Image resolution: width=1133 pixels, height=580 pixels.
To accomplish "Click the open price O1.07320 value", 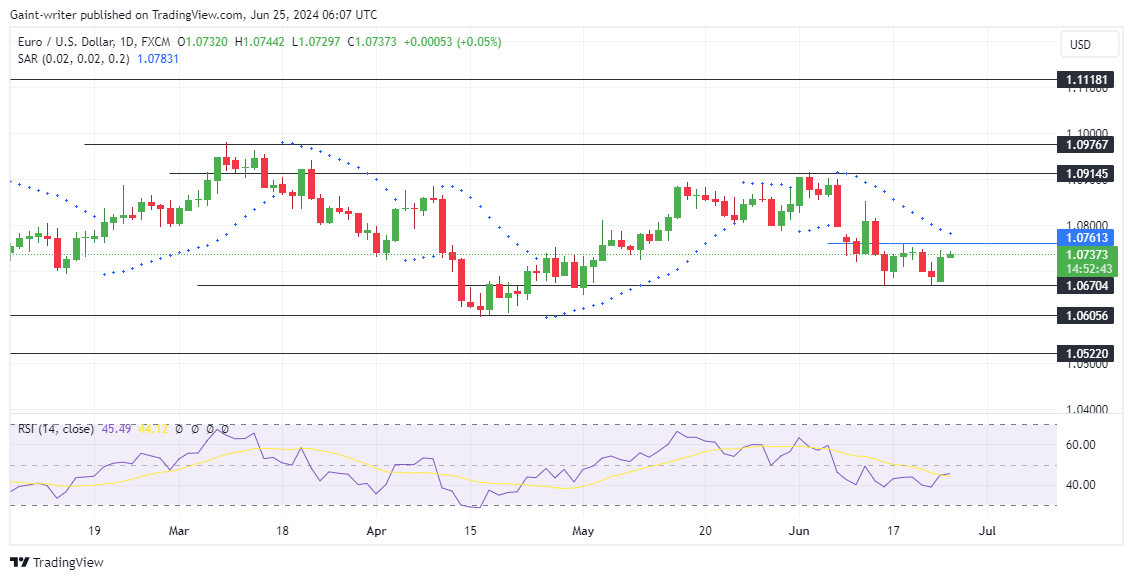I will pyautogui.click(x=202, y=42).
